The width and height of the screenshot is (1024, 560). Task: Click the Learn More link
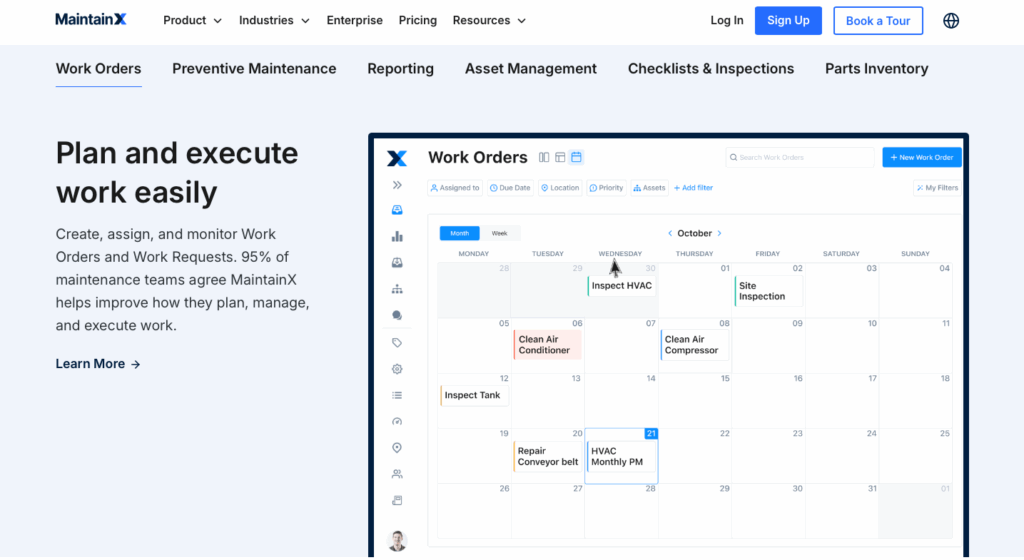98,364
